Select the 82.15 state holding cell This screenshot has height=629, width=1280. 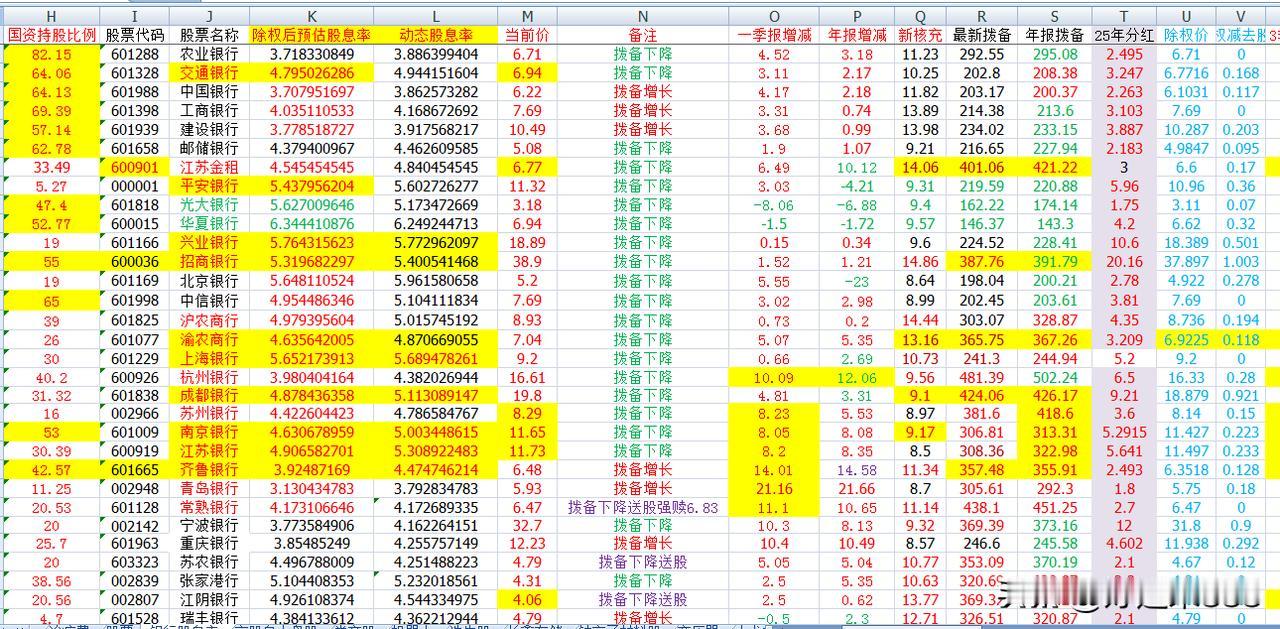tap(51, 54)
